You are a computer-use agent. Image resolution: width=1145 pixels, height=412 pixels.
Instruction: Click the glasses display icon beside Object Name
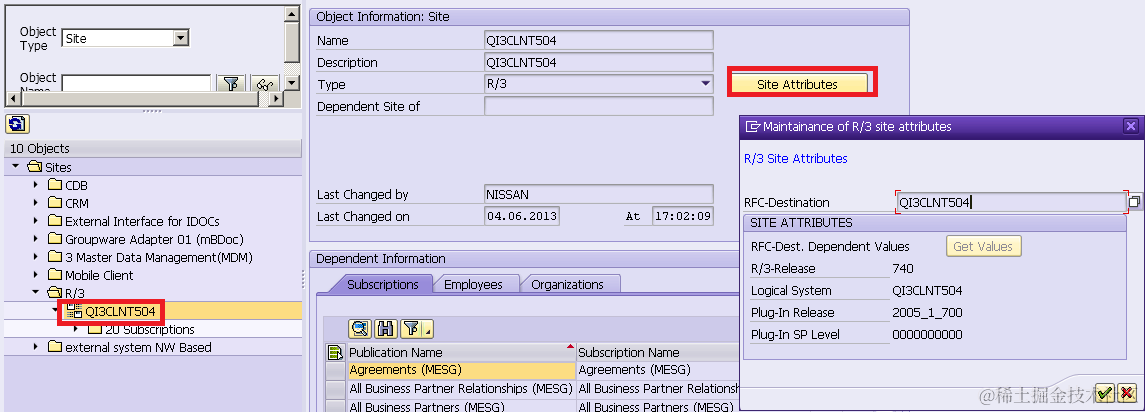point(264,83)
